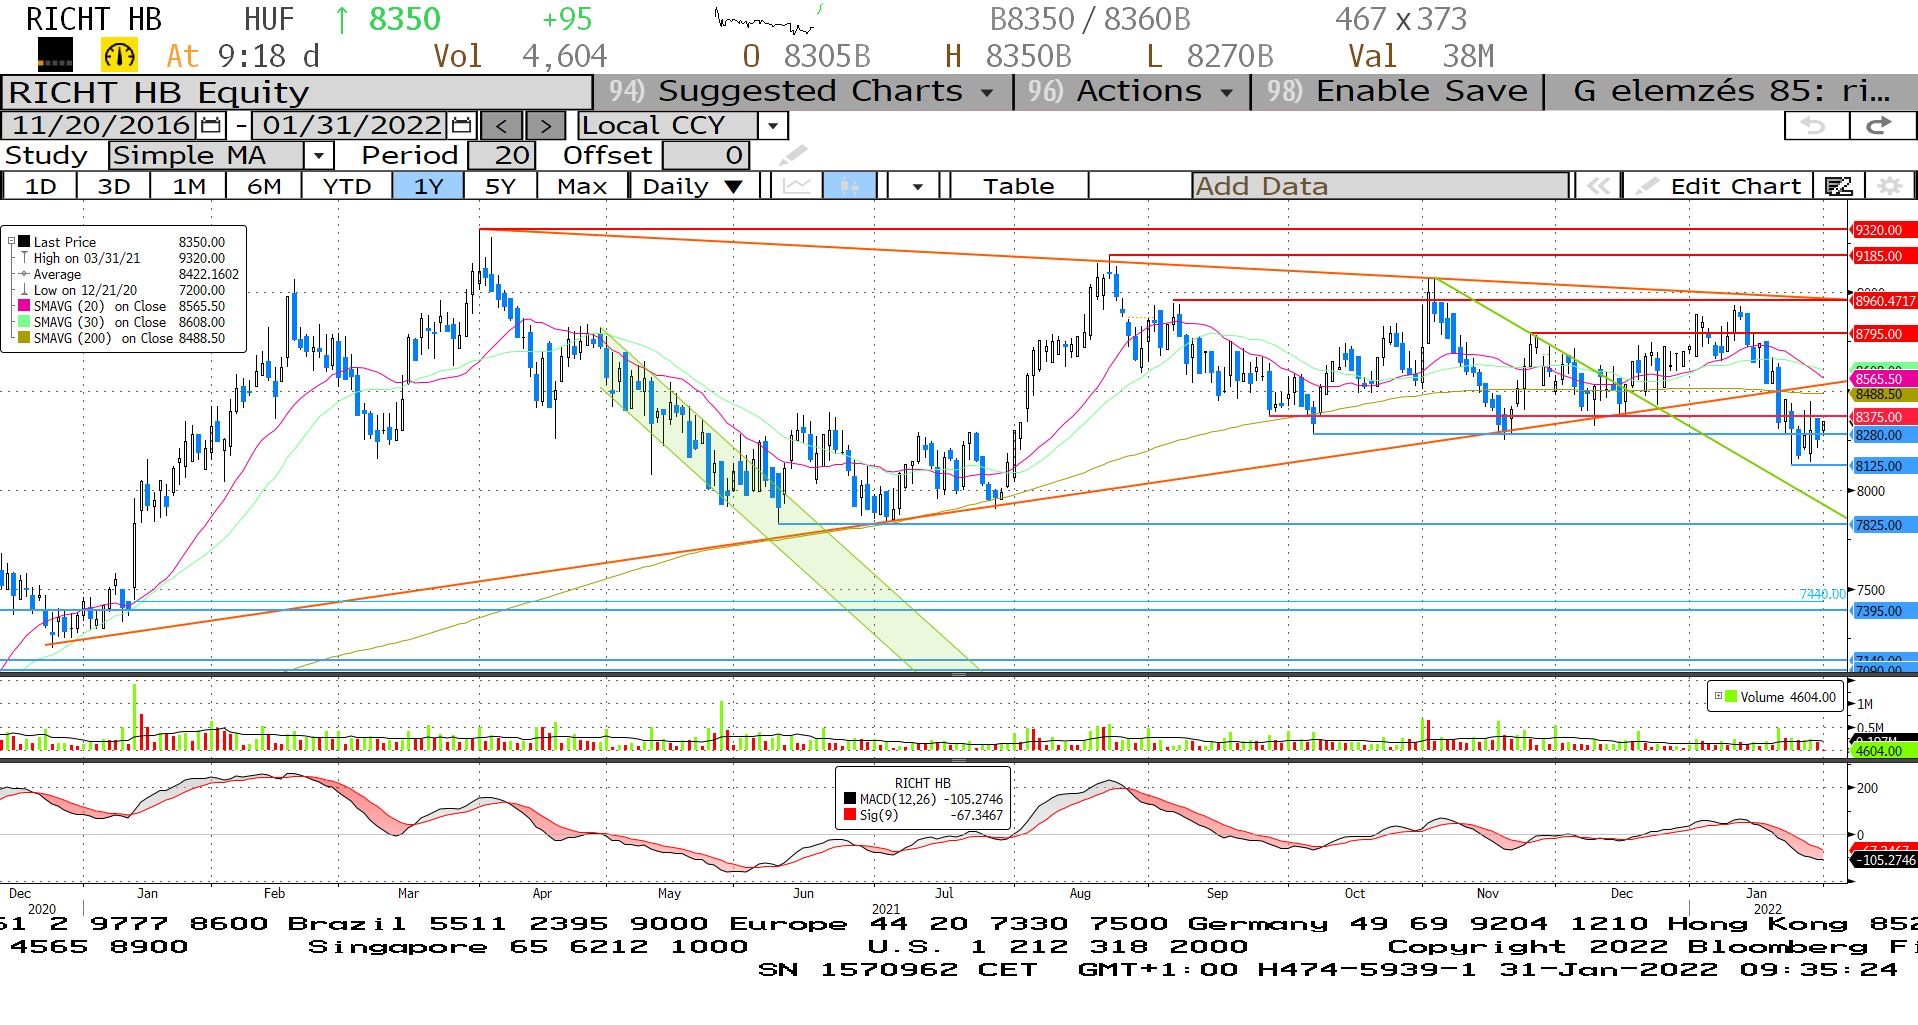Click the red Sig(9) legend square
Viewport: 1918px width, 1025px height.
[x=850, y=815]
